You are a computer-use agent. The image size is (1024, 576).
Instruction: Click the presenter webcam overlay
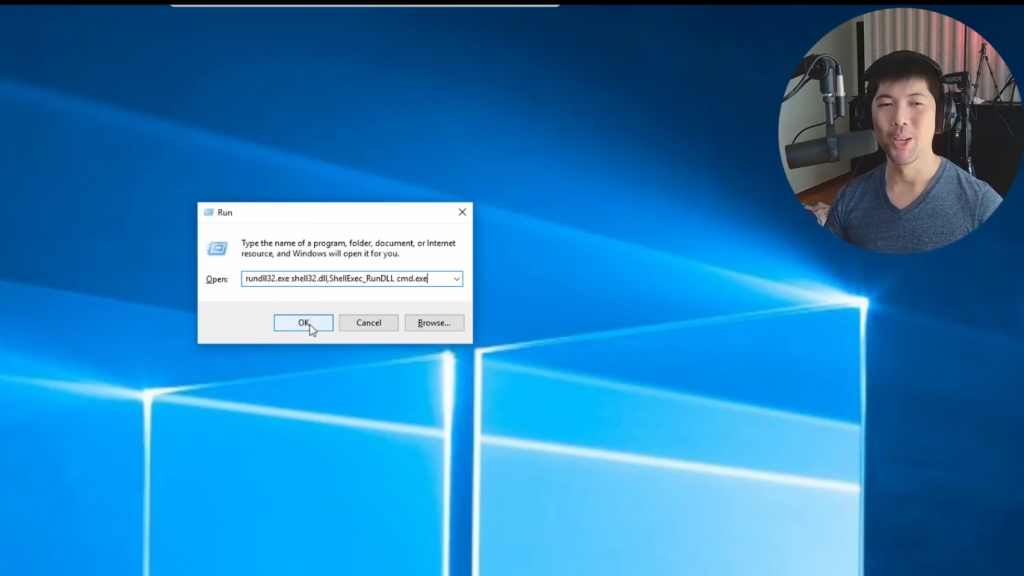tap(901, 131)
